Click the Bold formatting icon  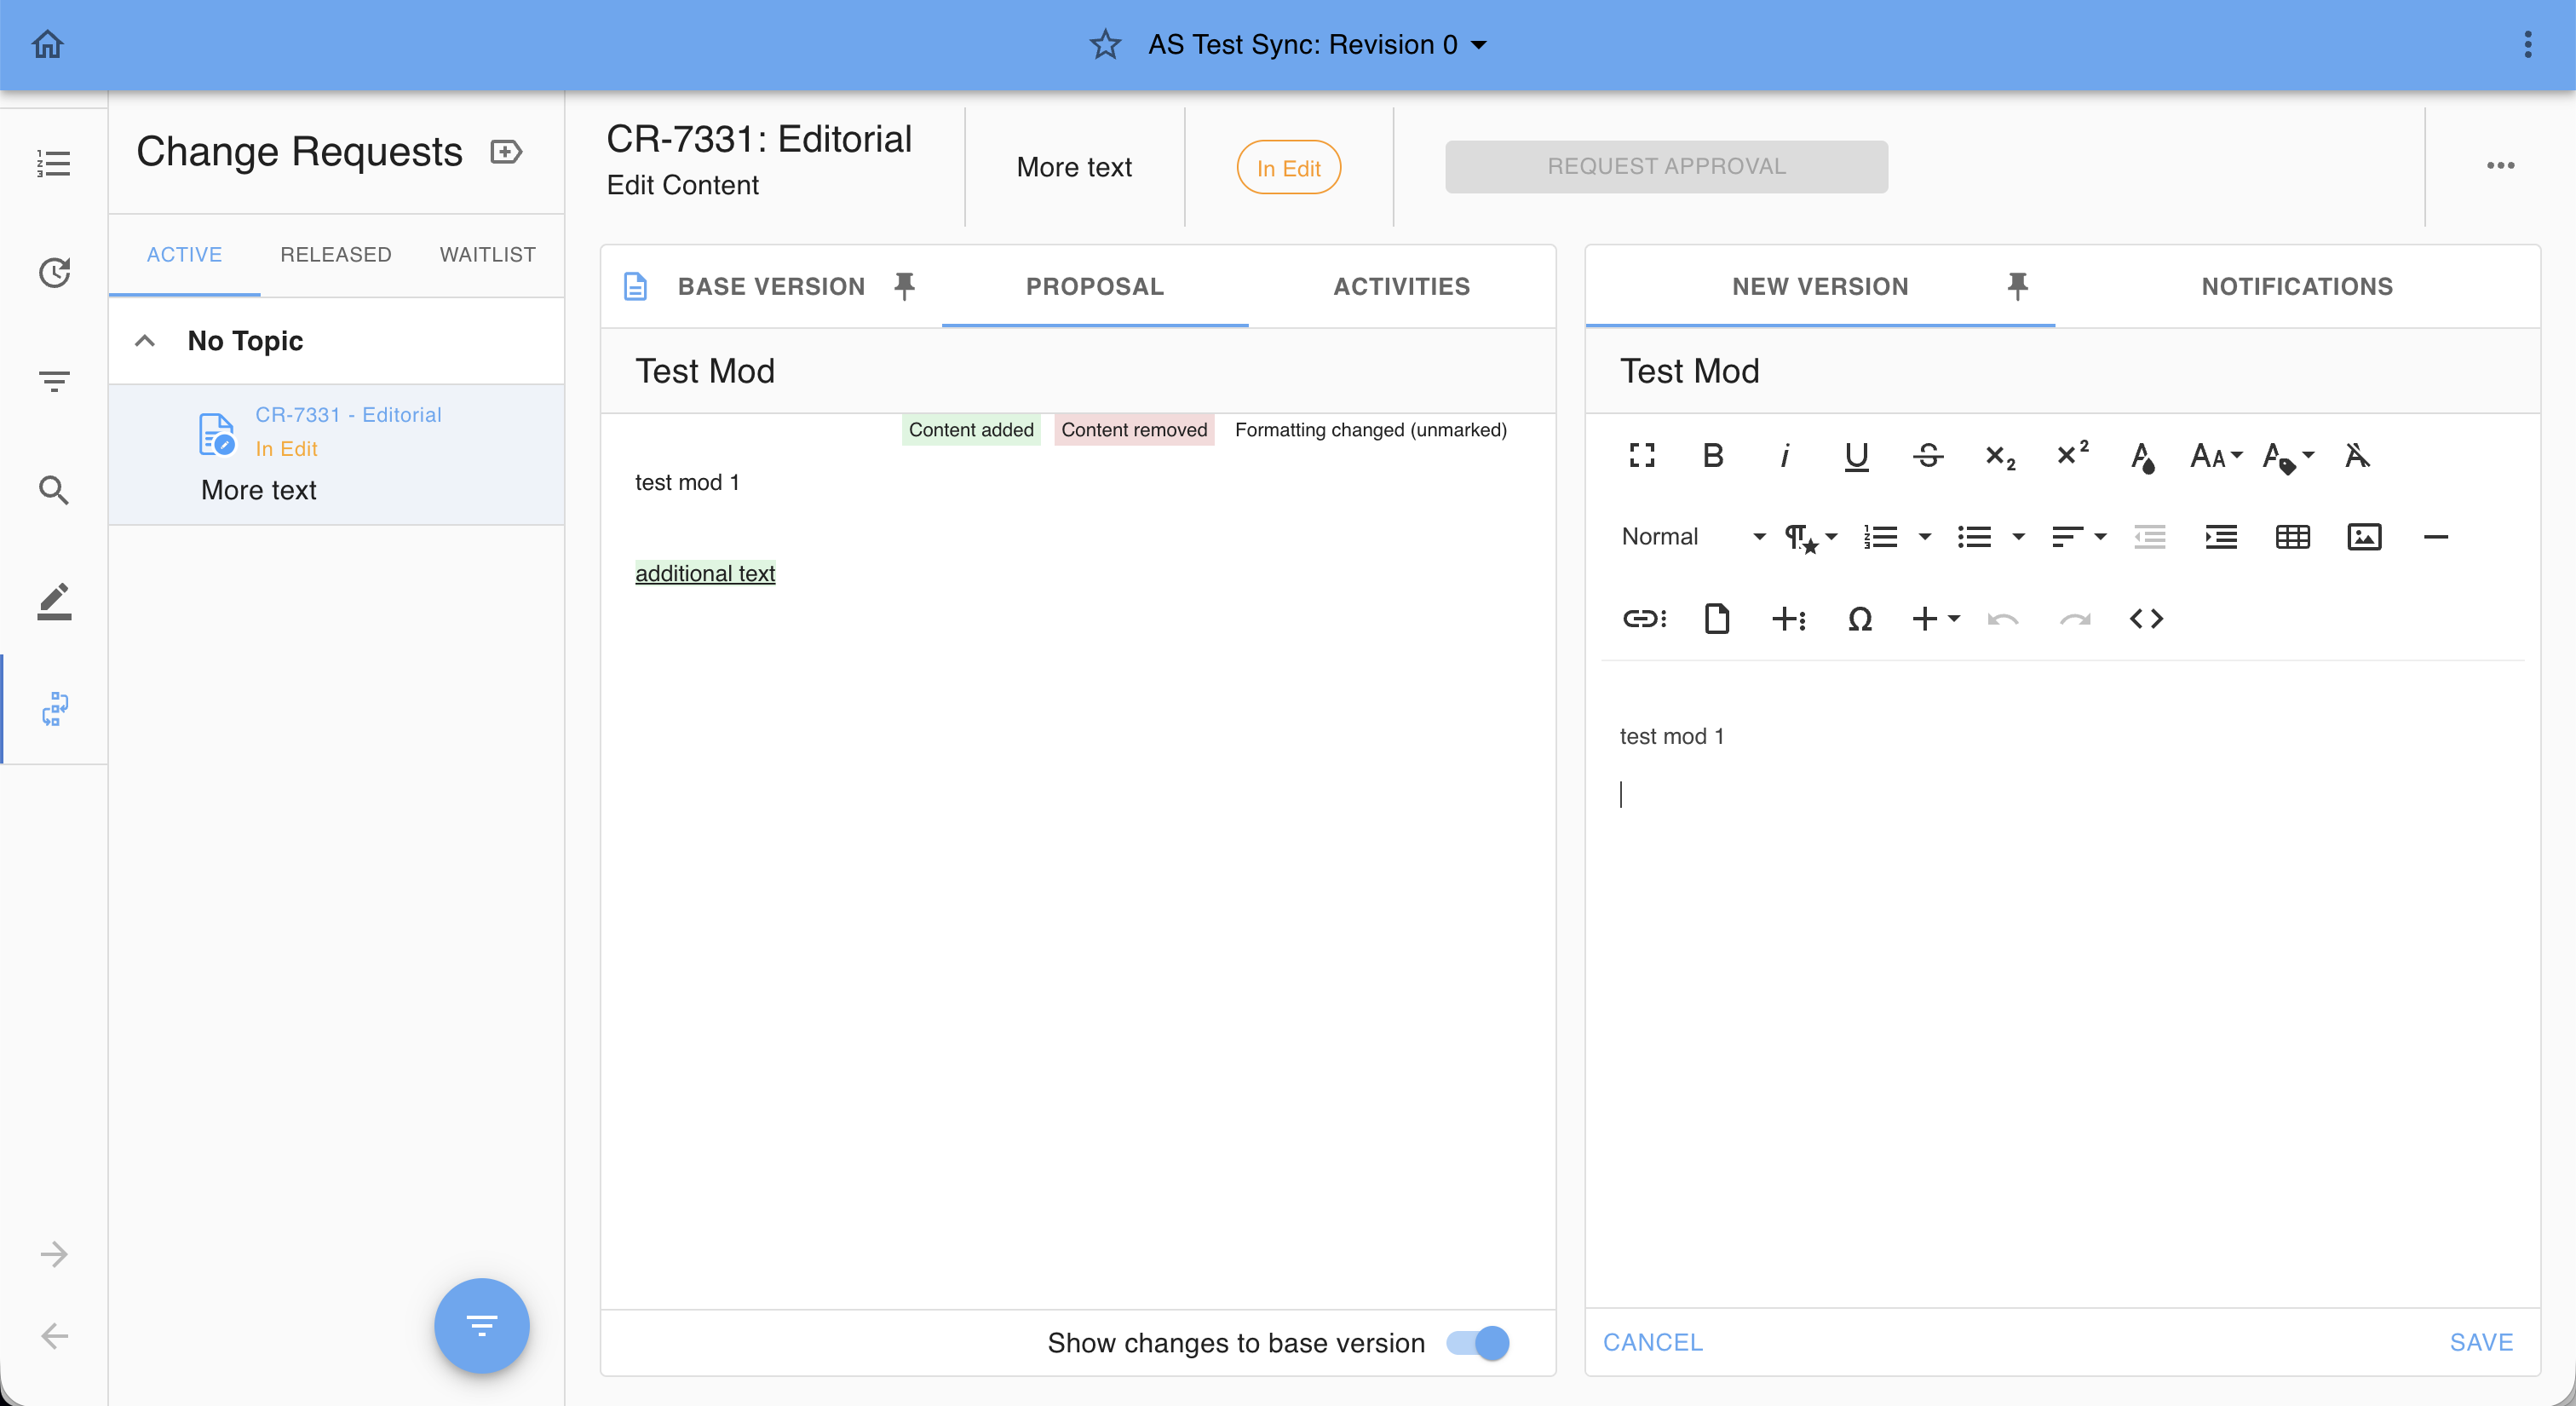click(1713, 456)
